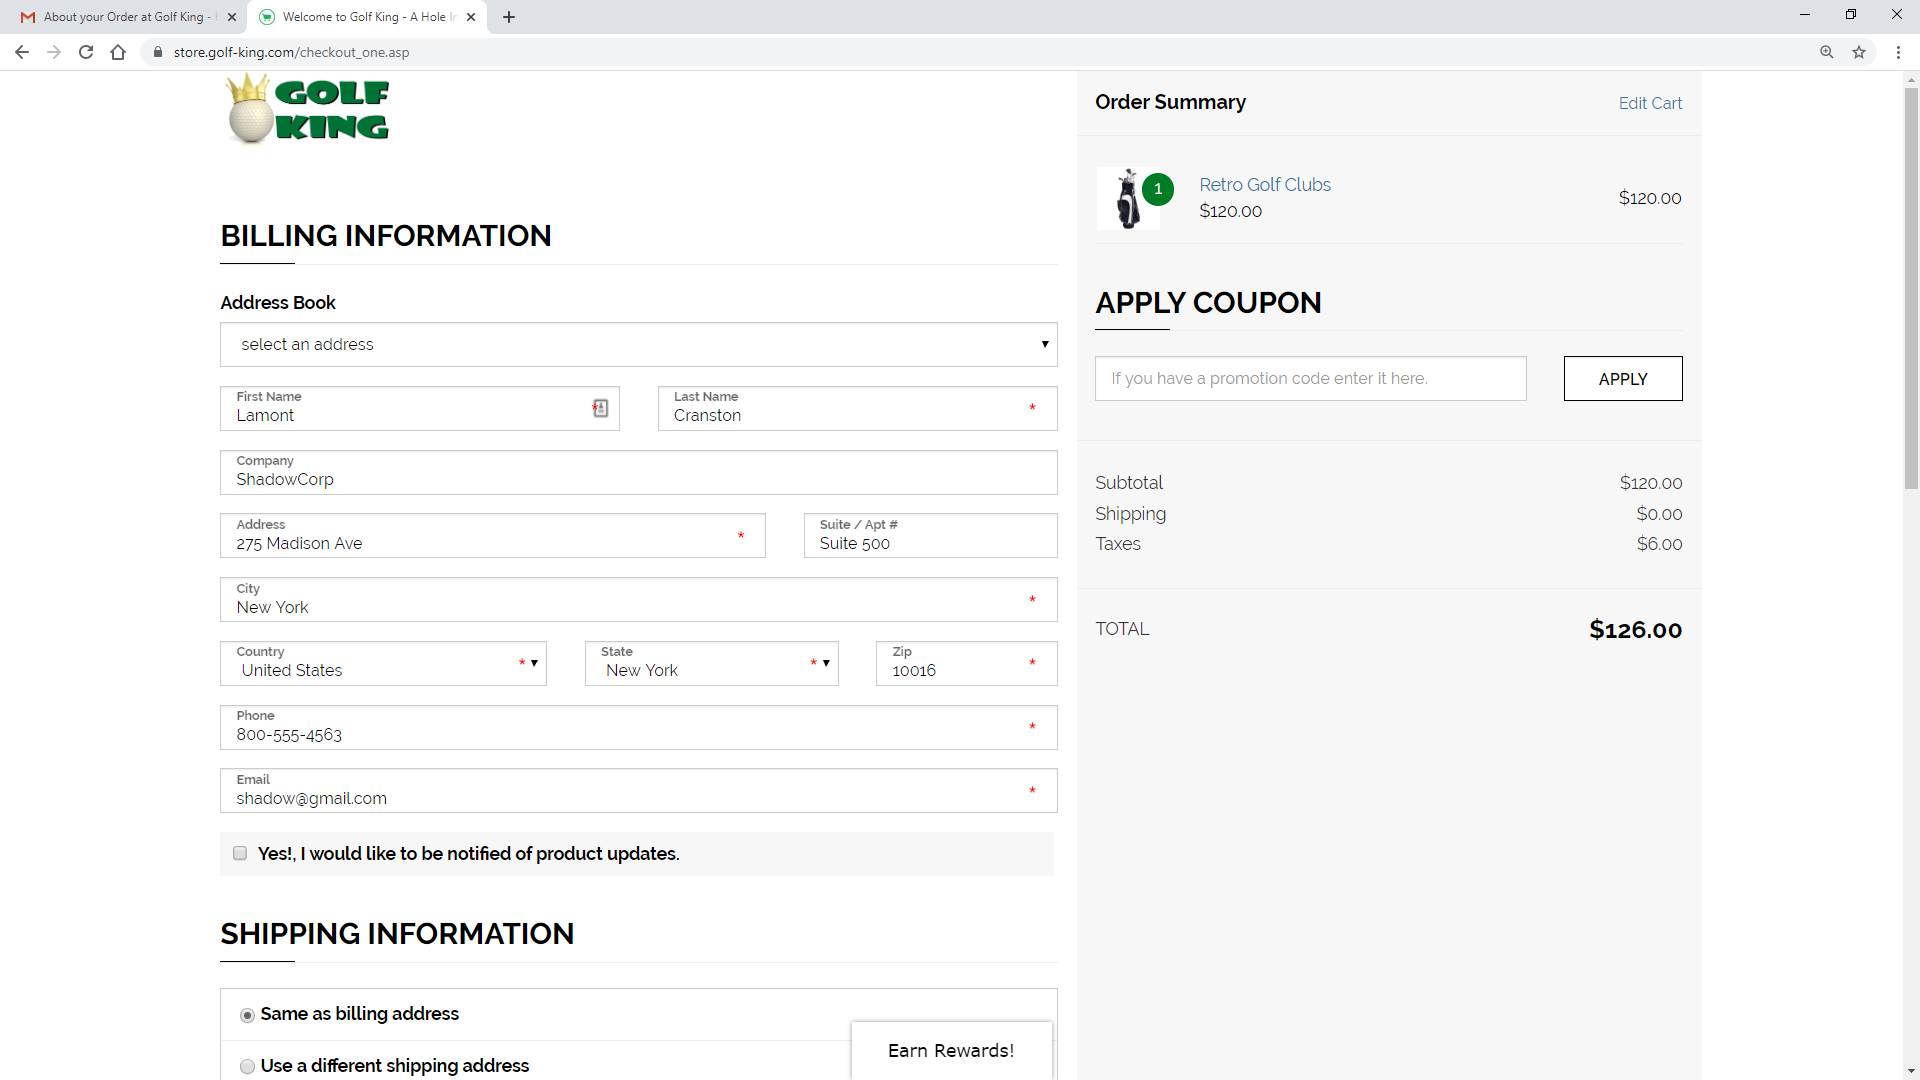The height and width of the screenshot is (1080, 1920).
Task: Select Same as billing address option
Action: [x=247, y=1015]
